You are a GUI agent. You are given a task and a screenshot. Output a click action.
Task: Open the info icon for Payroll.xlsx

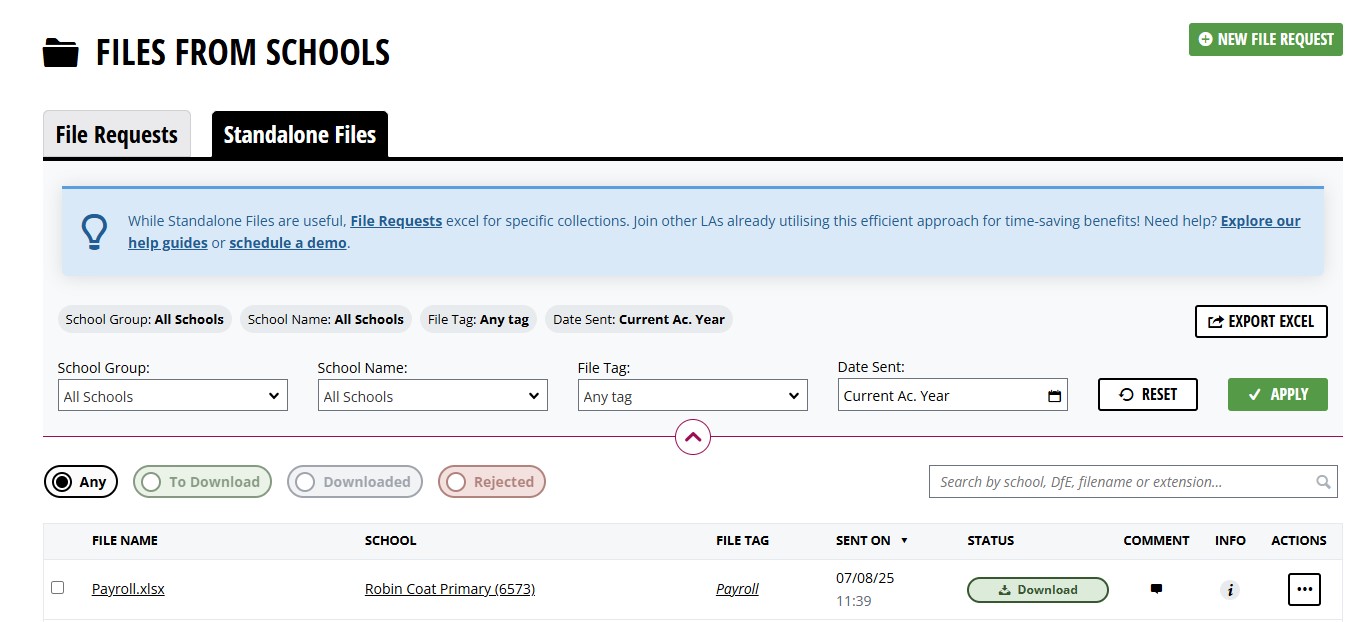pos(1230,590)
